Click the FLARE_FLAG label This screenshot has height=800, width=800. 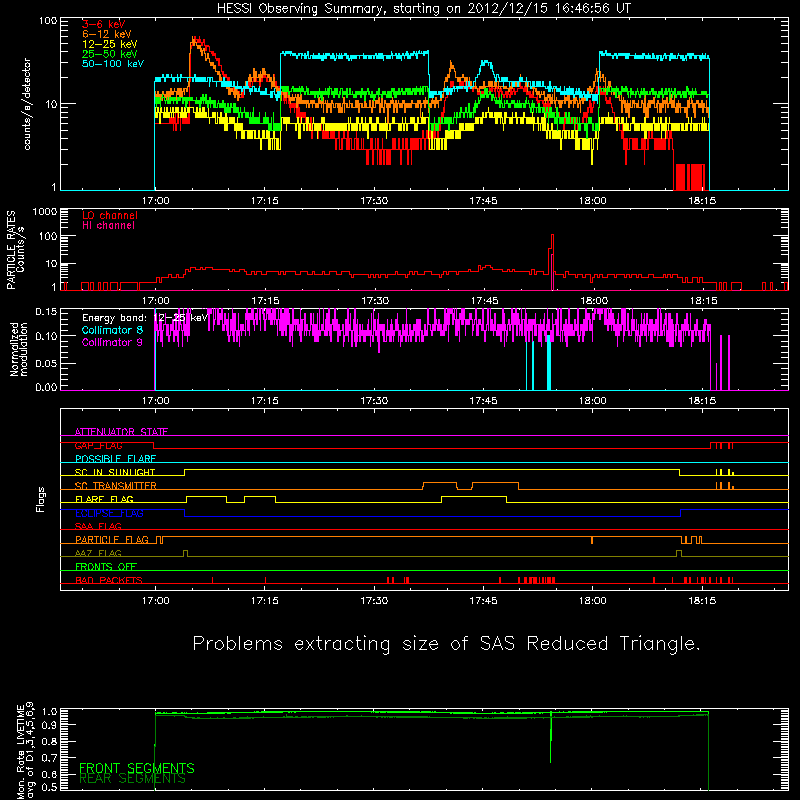(x=104, y=499)
